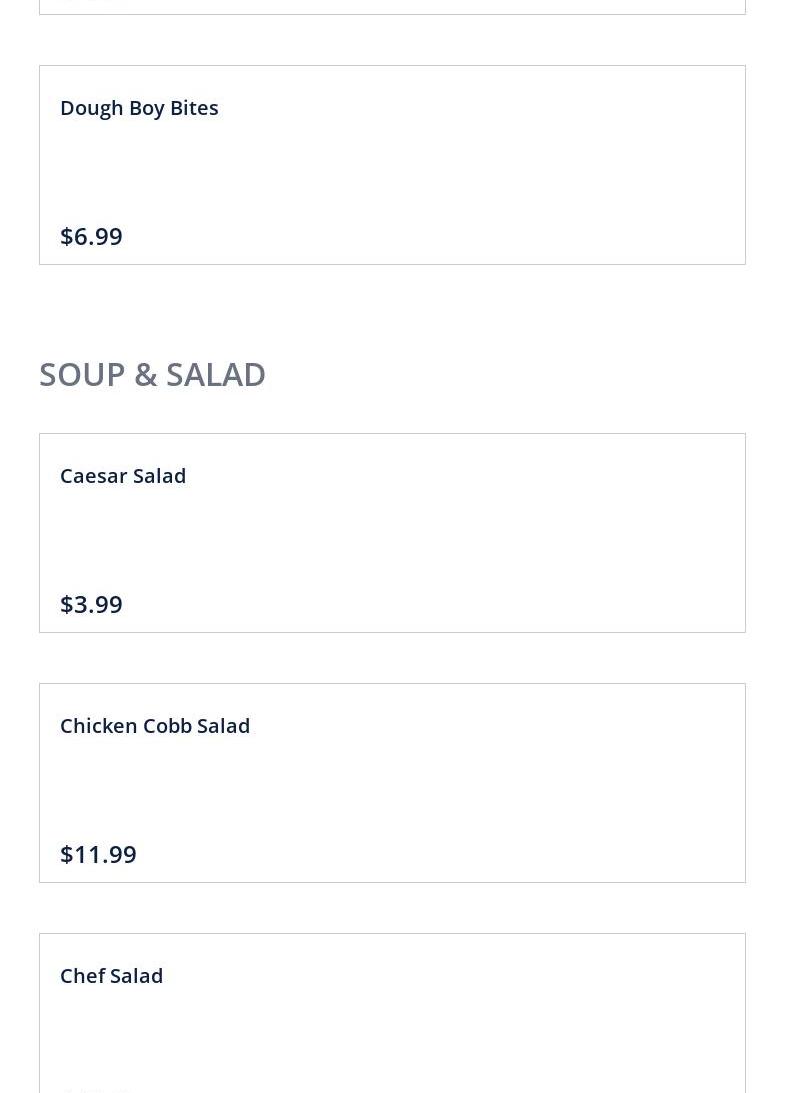Click the partially visible card above Dough Boy Bites
The width and height of the screenshot is (785, 1093).
392,6
